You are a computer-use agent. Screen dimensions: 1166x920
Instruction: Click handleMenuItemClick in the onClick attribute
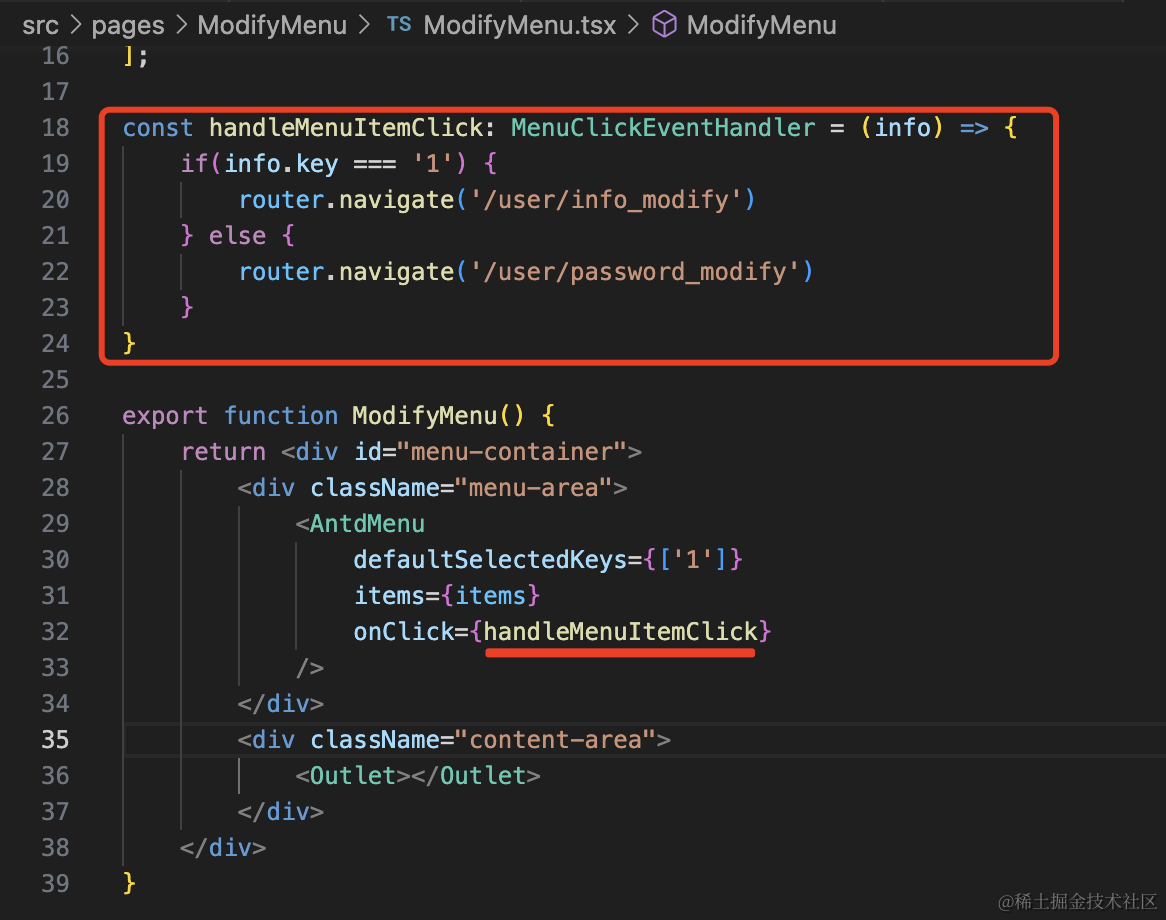pyautogui.click(x=620, y=632)
